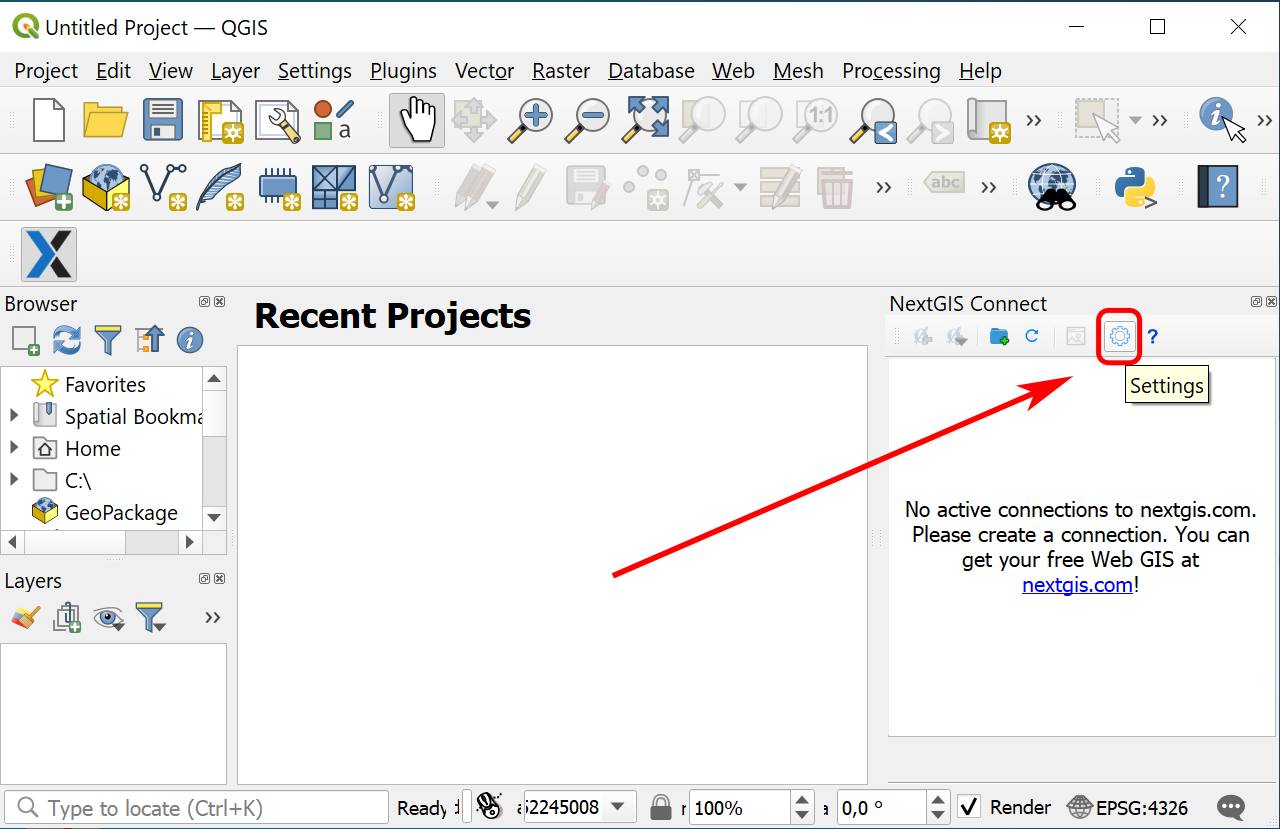Refresh the NextGIS Connect panel
Viewport: 1280px width, 829px height.
click(x=1032, y=337)
